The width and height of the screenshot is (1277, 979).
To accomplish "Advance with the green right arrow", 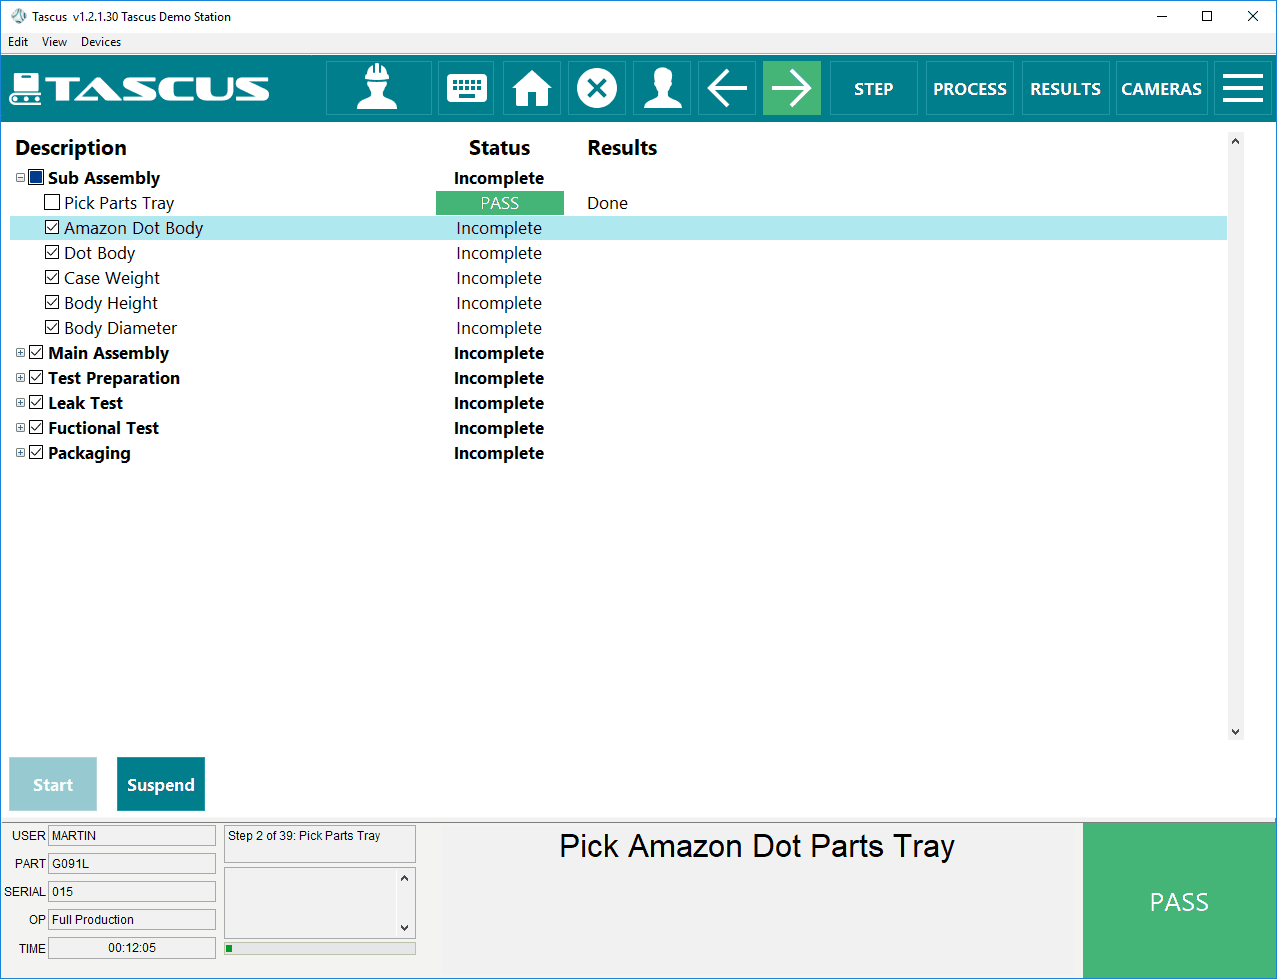I will point(792,88).
